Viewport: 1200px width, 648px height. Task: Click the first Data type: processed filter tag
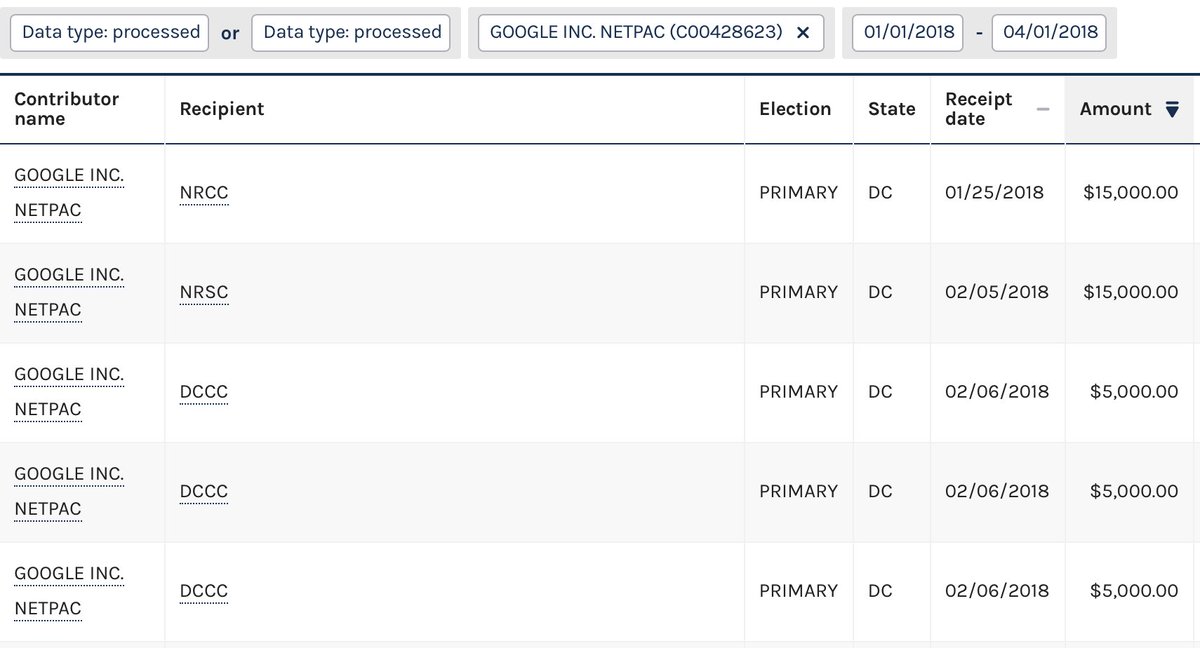(110, 32)
